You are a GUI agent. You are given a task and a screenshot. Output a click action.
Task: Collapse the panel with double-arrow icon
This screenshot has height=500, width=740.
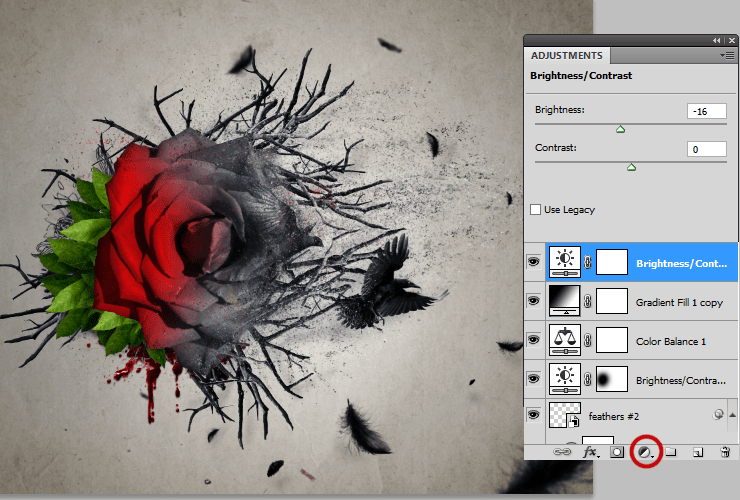click(x=716, y=41)
